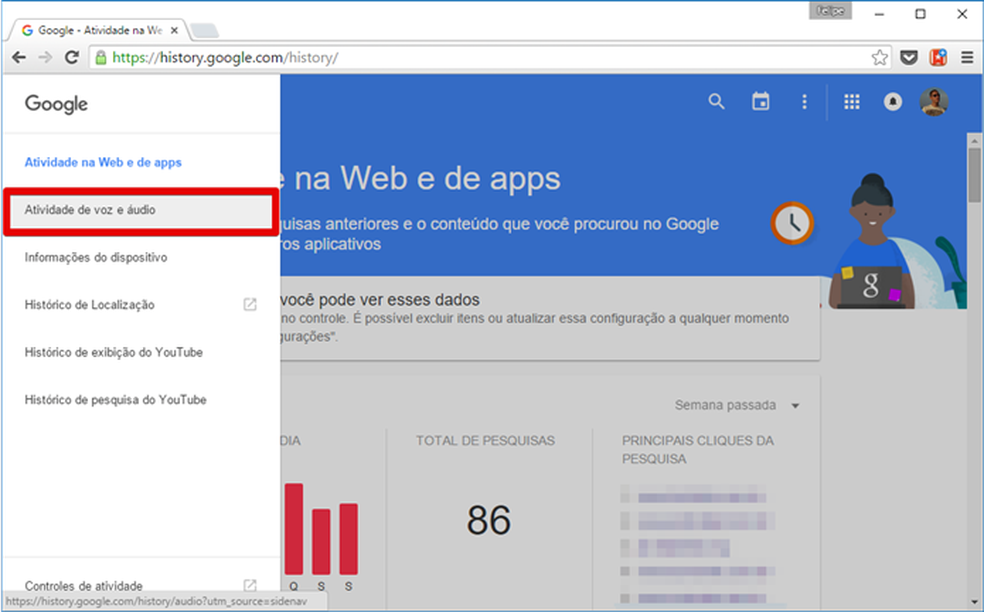
Task: Open Controles de atividade link
Action: [x=83, y=586]
